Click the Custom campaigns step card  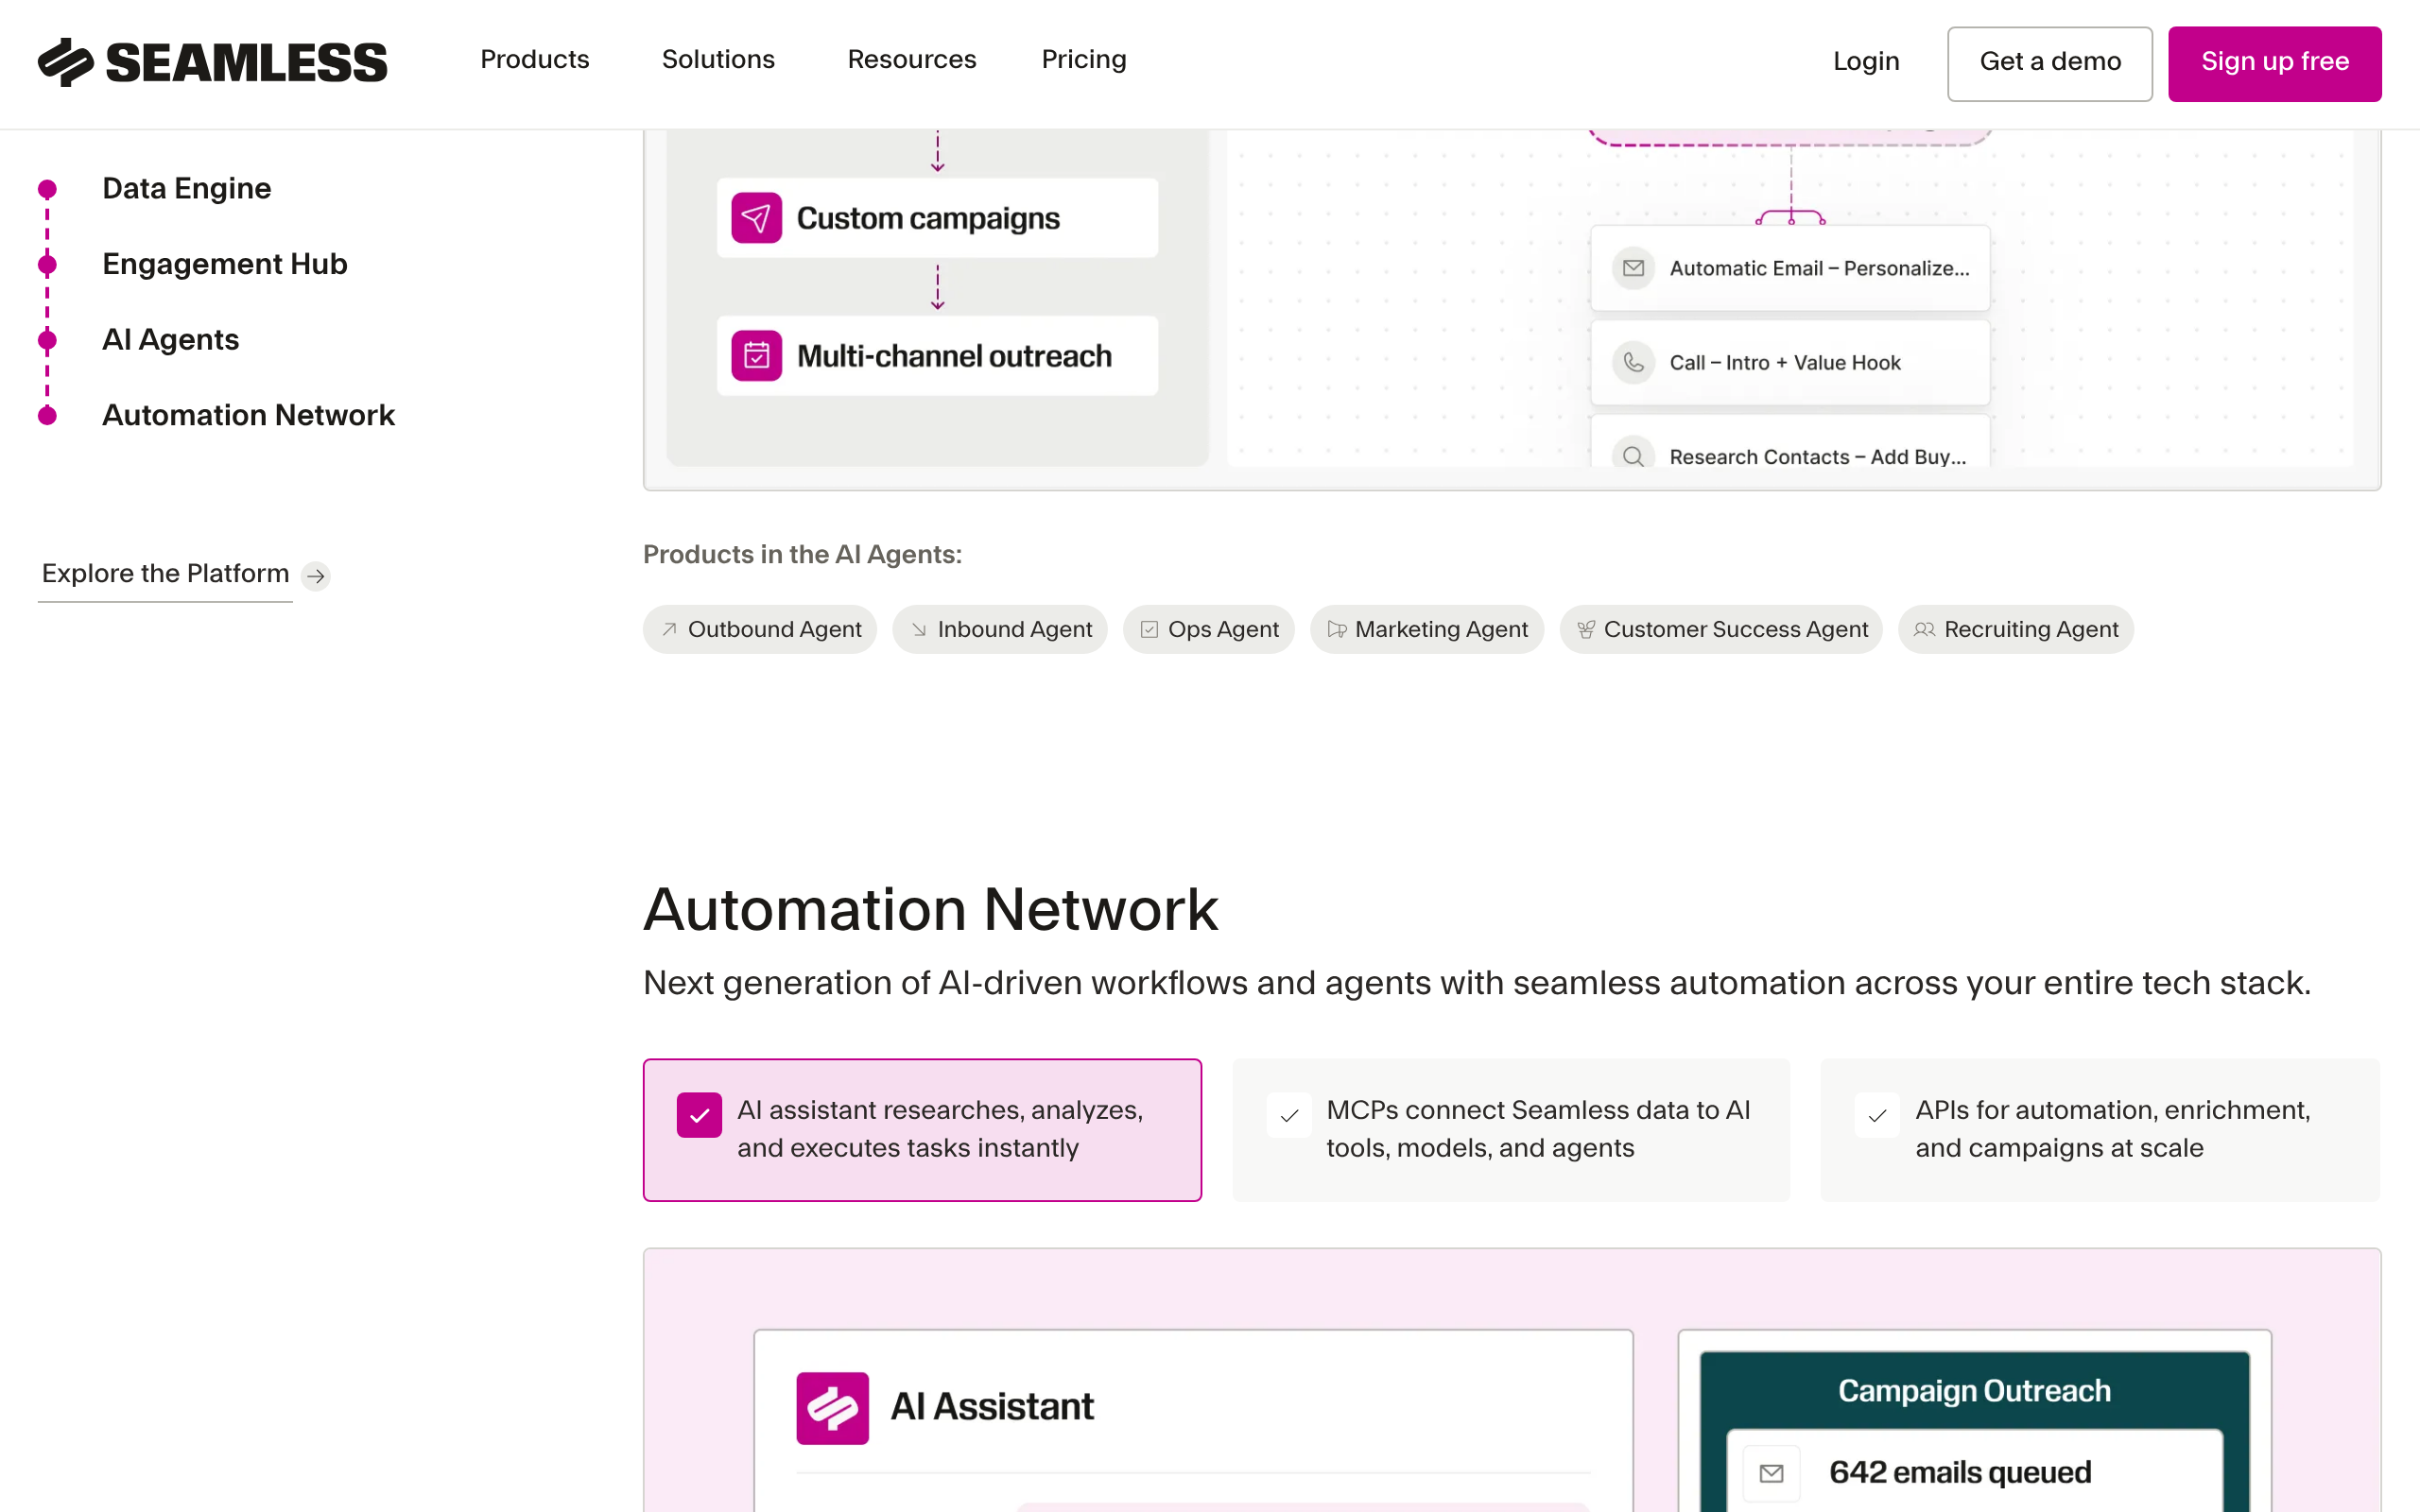click(x=937, y=218)
